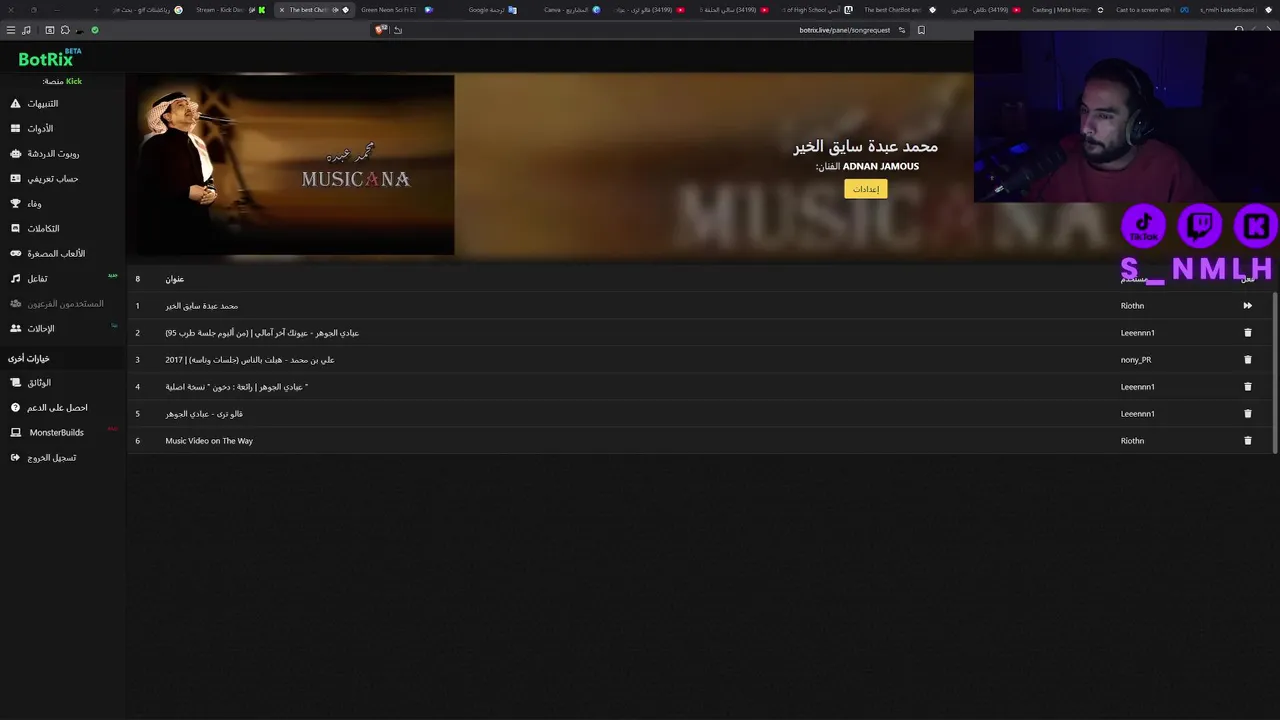The width and height of the screenshot is (1280, 720).
Task: Delete 'Music Video on The Way' song
Action: click(1247, 440)
